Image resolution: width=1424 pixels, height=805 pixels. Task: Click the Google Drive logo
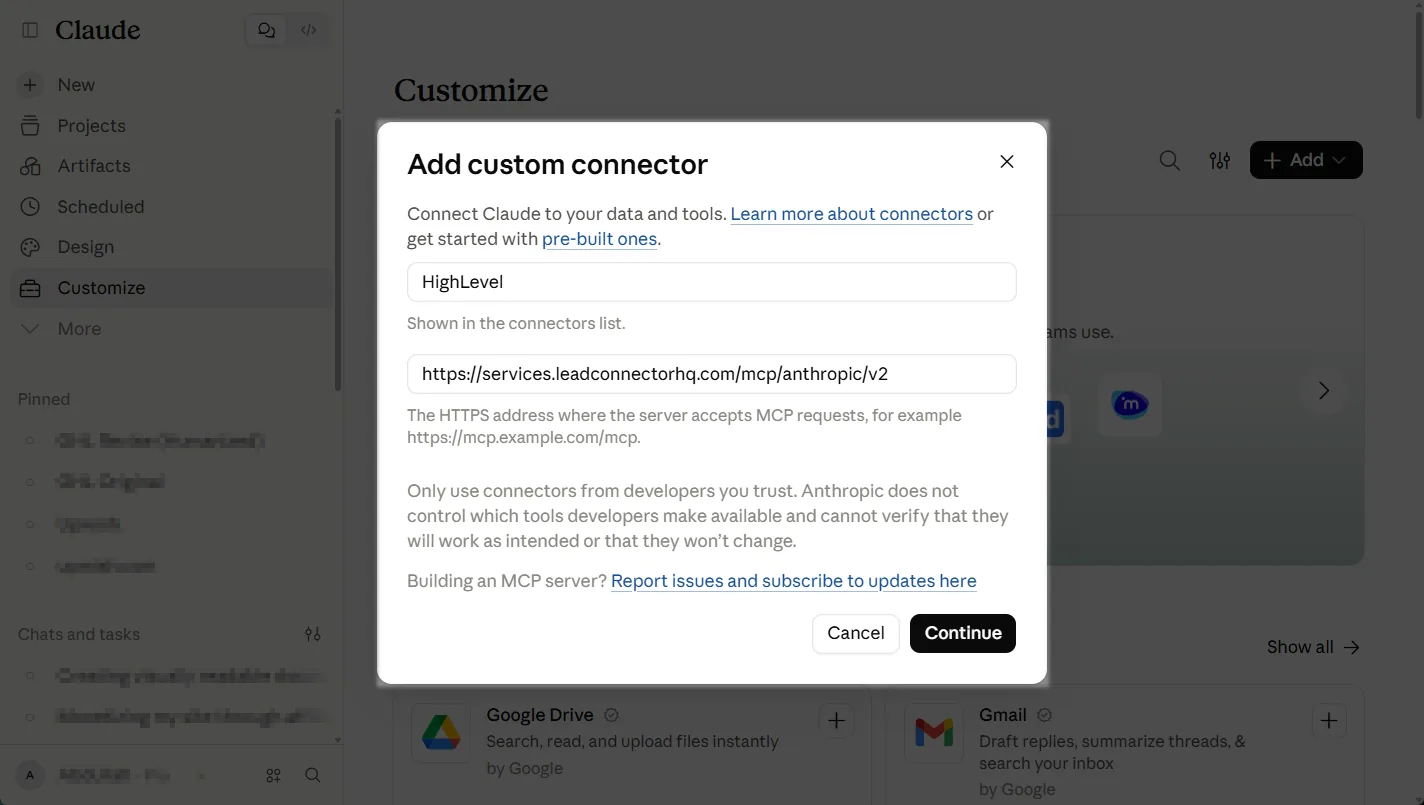click(441, 734)
